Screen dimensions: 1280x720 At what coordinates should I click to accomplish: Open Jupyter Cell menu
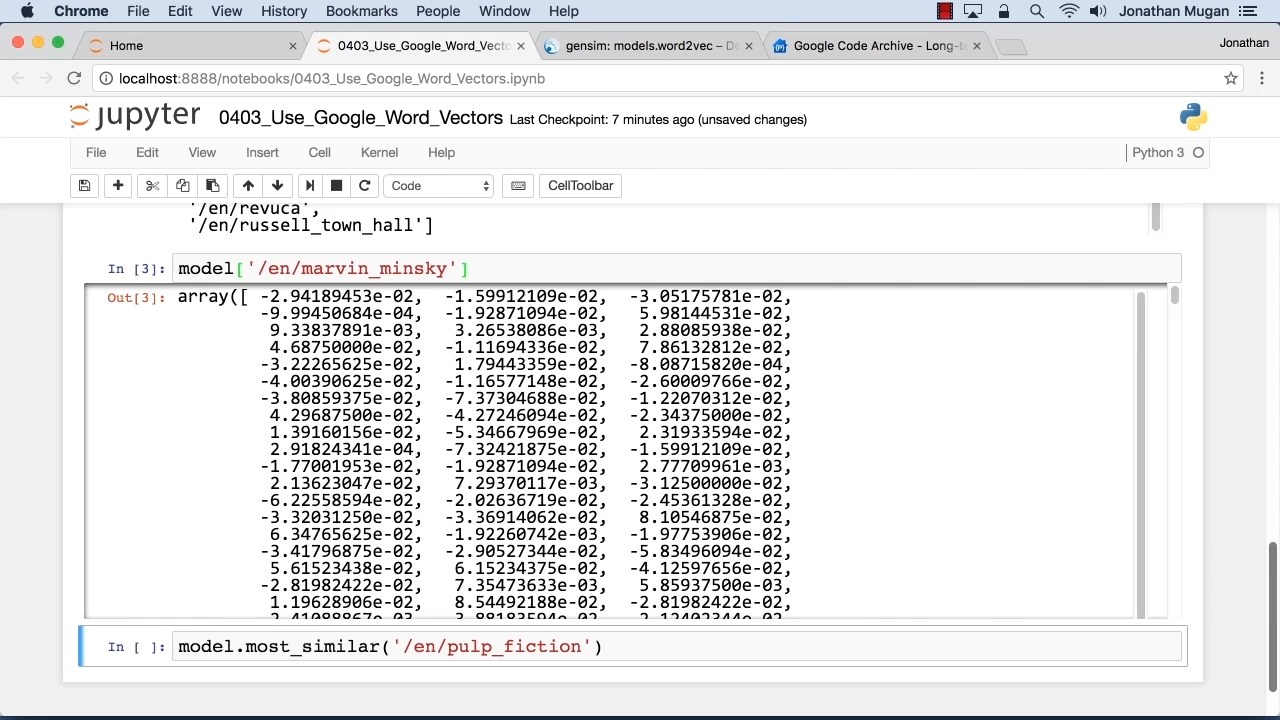click(319, 152)
